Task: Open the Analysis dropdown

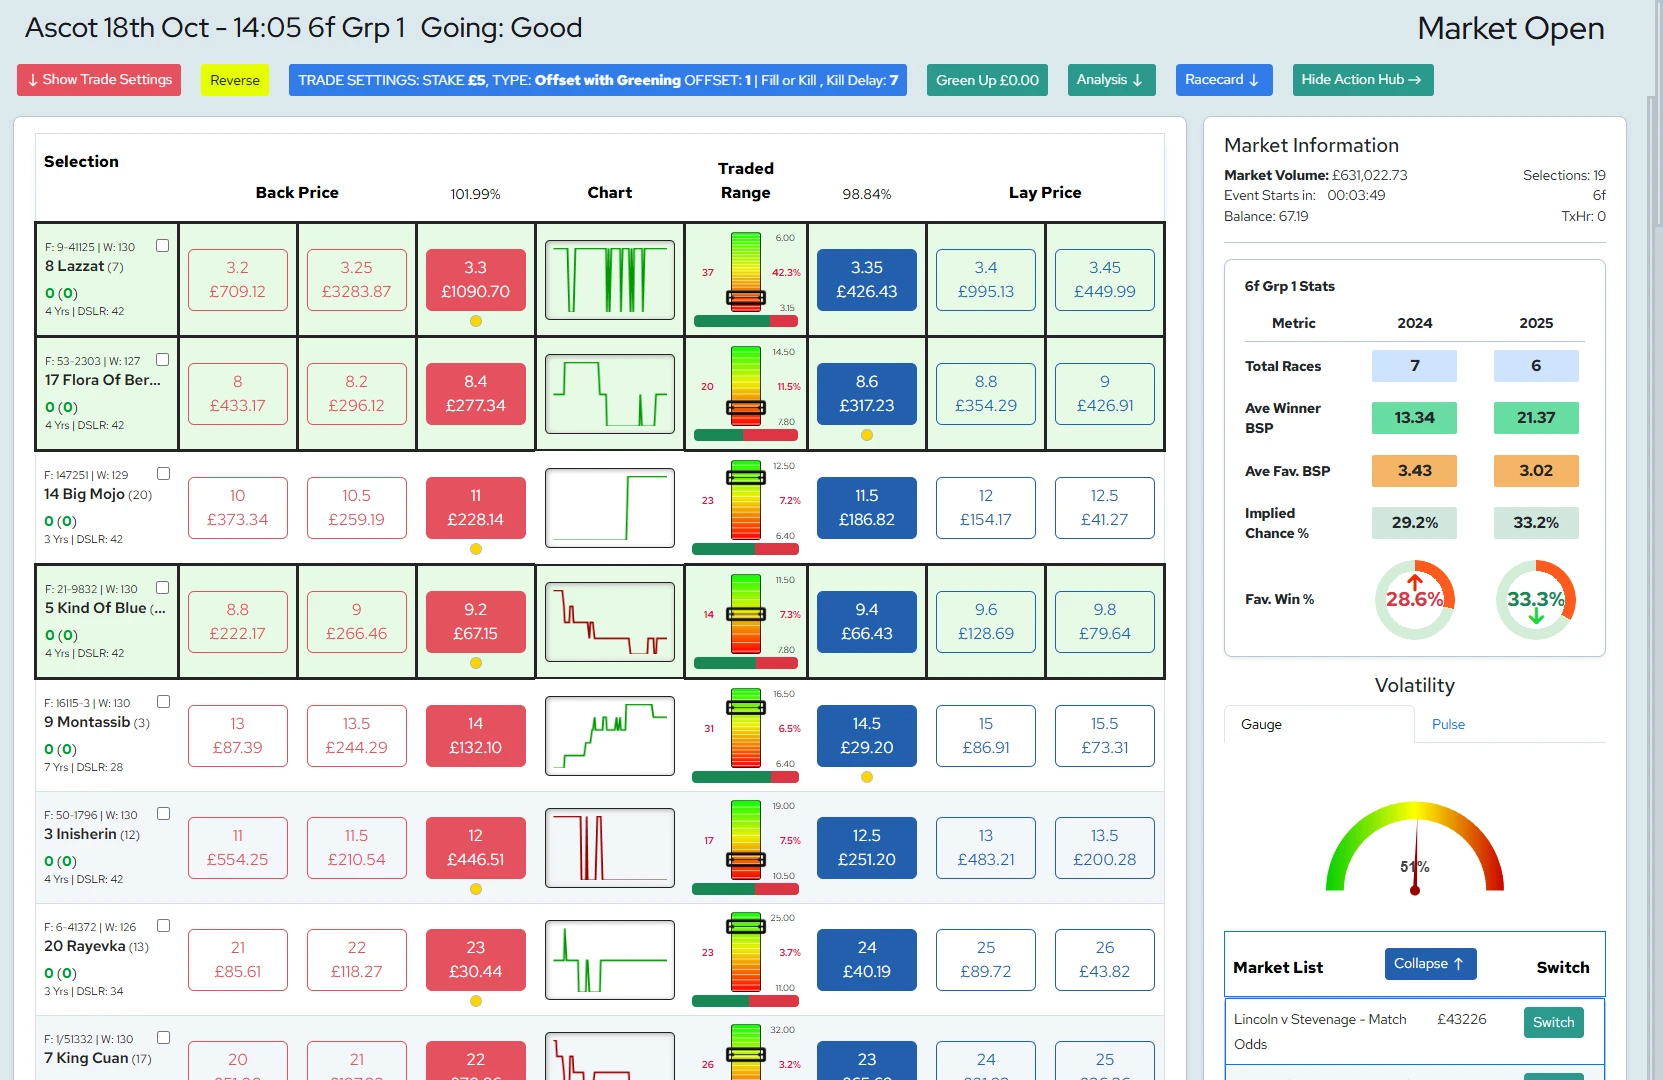Action: point(1110,80)
